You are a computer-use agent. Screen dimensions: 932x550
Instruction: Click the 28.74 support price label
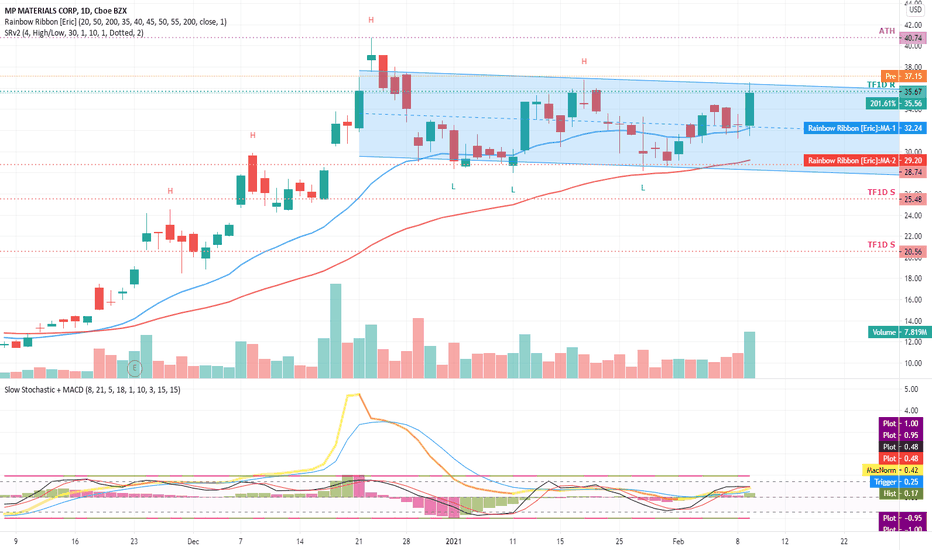pyautogui.click(x=914, y=172)
